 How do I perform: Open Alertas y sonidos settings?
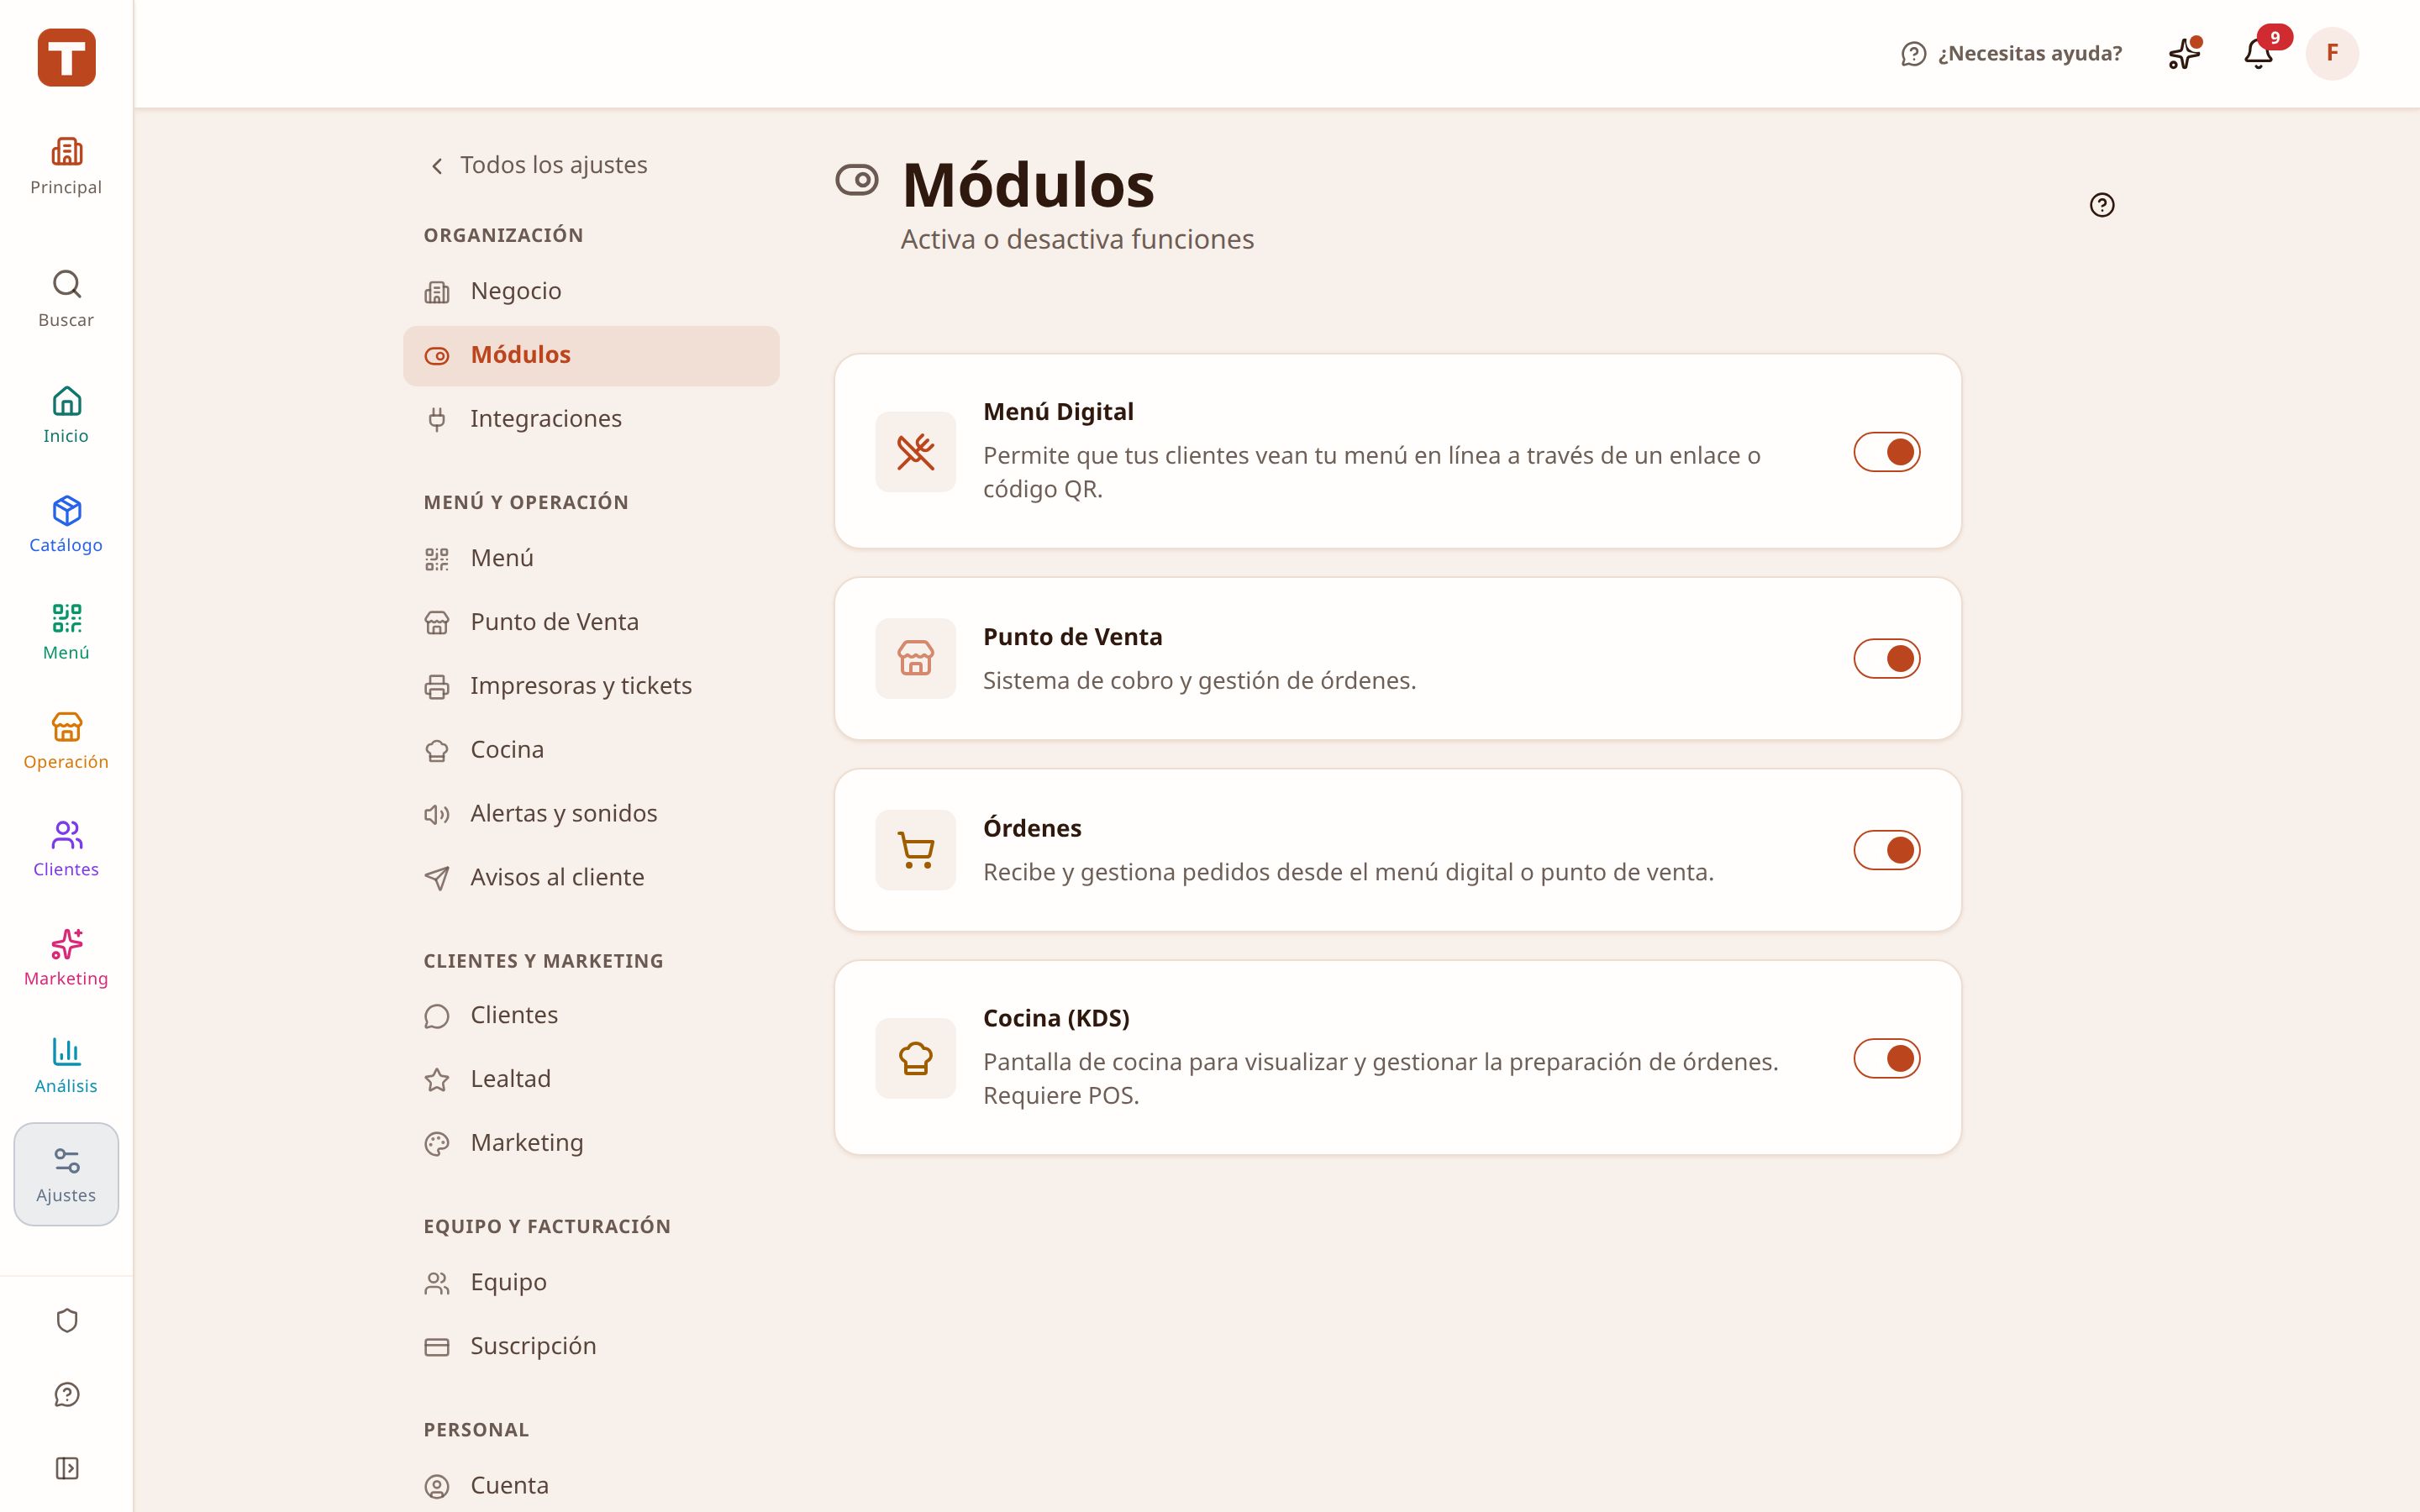591,814
